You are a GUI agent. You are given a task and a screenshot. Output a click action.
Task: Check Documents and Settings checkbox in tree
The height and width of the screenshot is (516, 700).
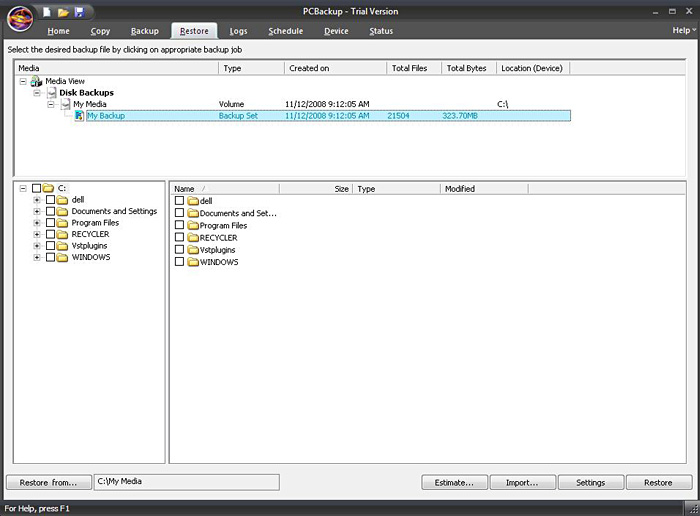pos(50,212)
